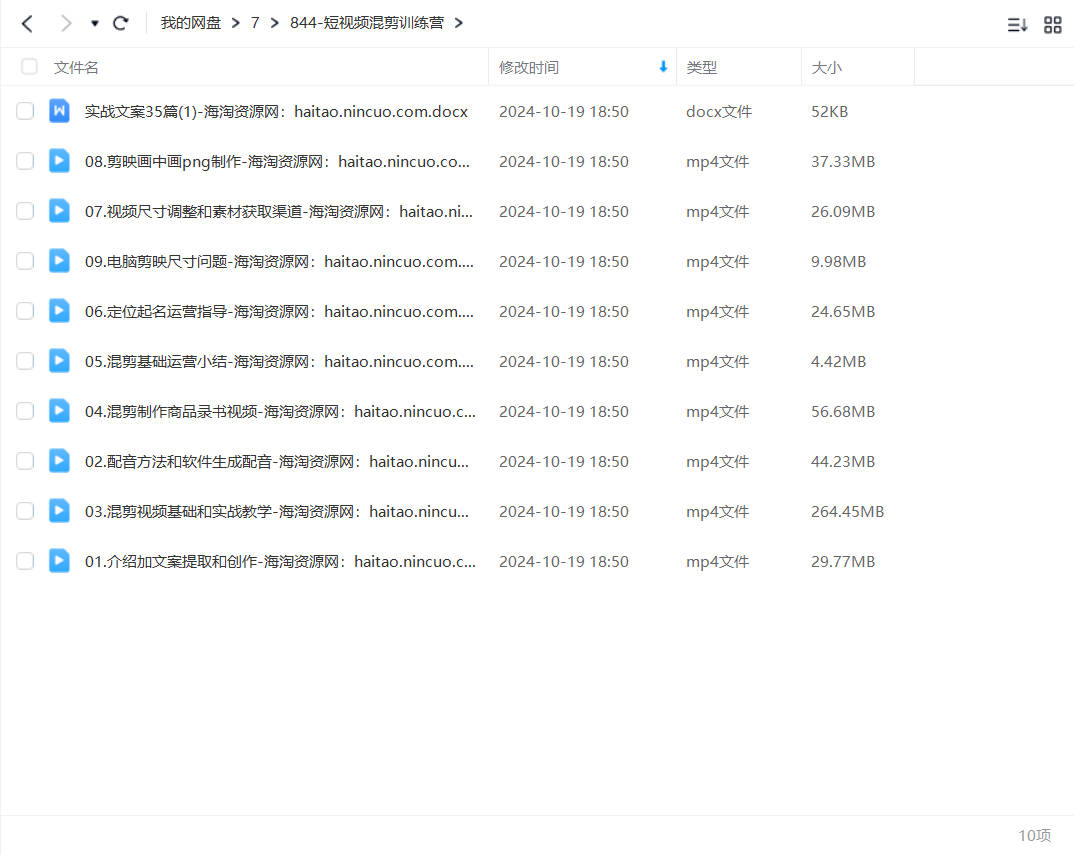
Task: Check the box for 实战文案35篇 docx
Action: (25, 111)
